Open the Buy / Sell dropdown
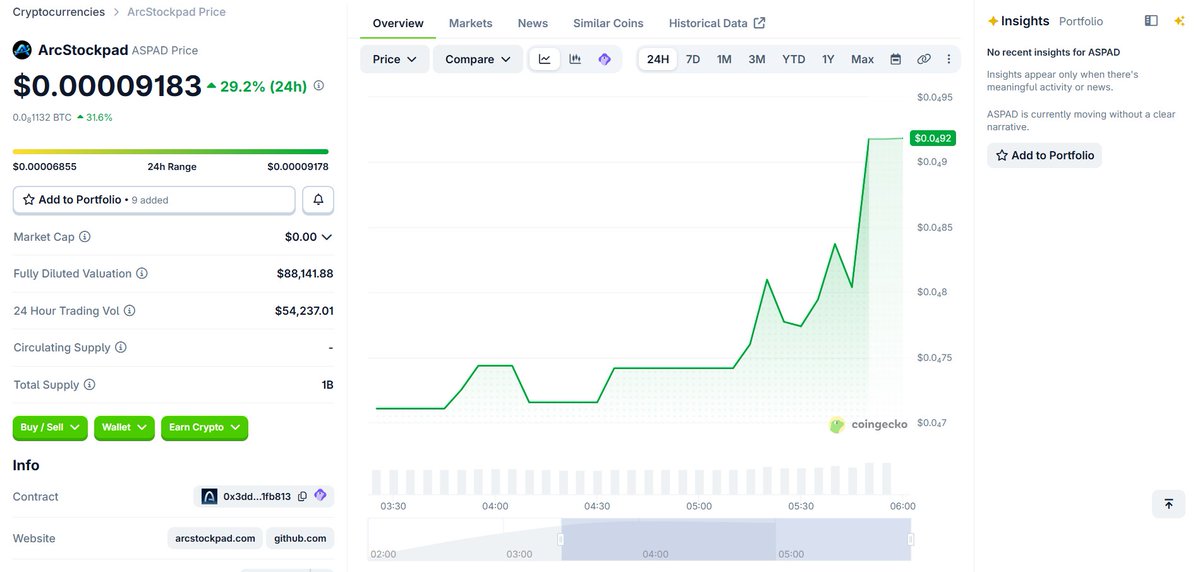The width and height of the screenshot is (1200, 572). 50,428
